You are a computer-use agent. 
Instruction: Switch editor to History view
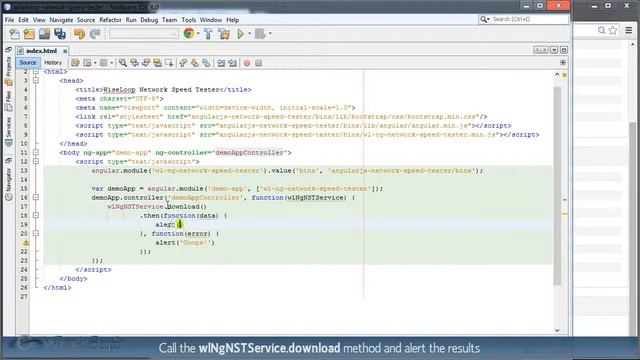pos(53,62)
